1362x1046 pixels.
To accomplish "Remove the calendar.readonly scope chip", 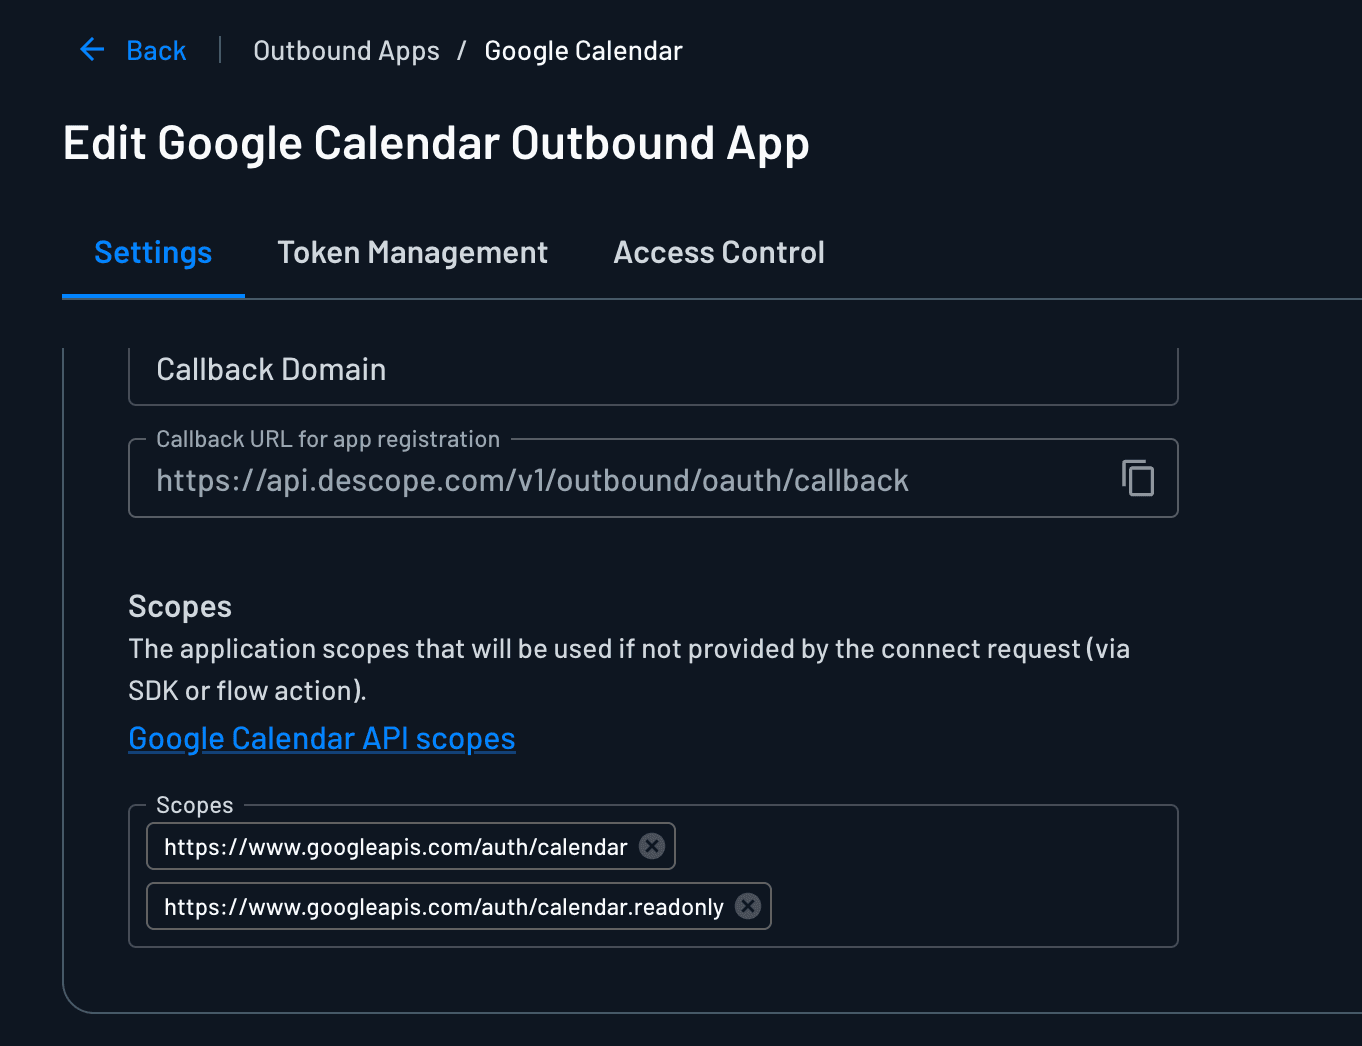I will 748,906.
